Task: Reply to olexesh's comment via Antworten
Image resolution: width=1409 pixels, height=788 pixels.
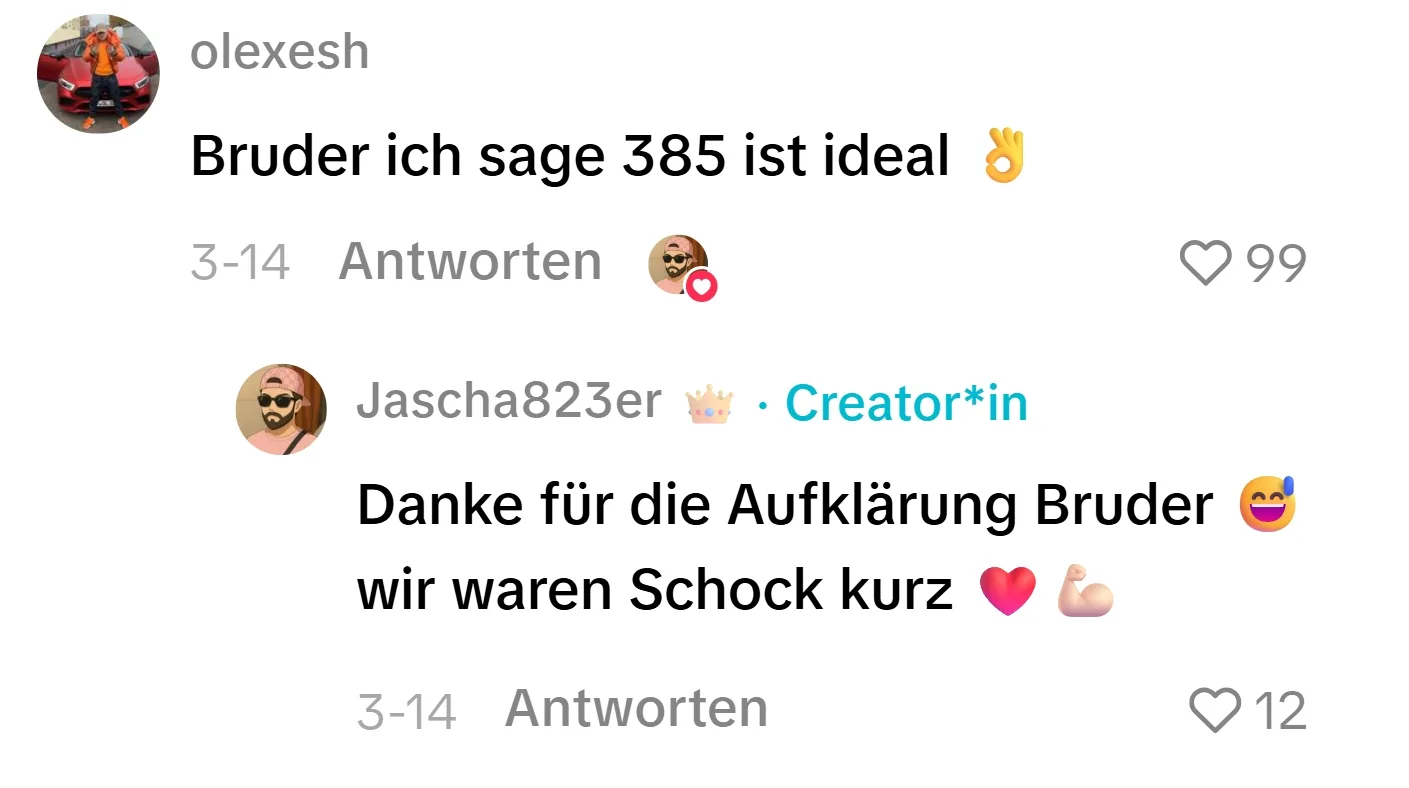Action: (470, 263)
